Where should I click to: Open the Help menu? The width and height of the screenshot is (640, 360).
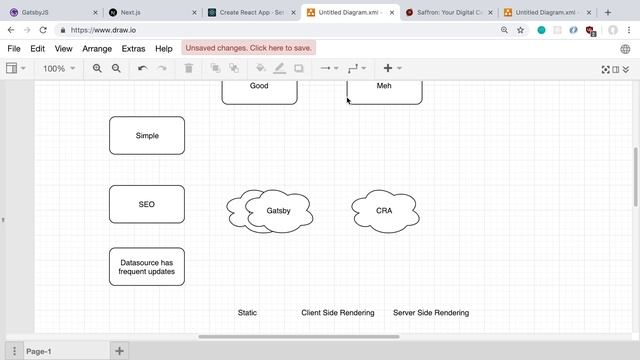164,49
